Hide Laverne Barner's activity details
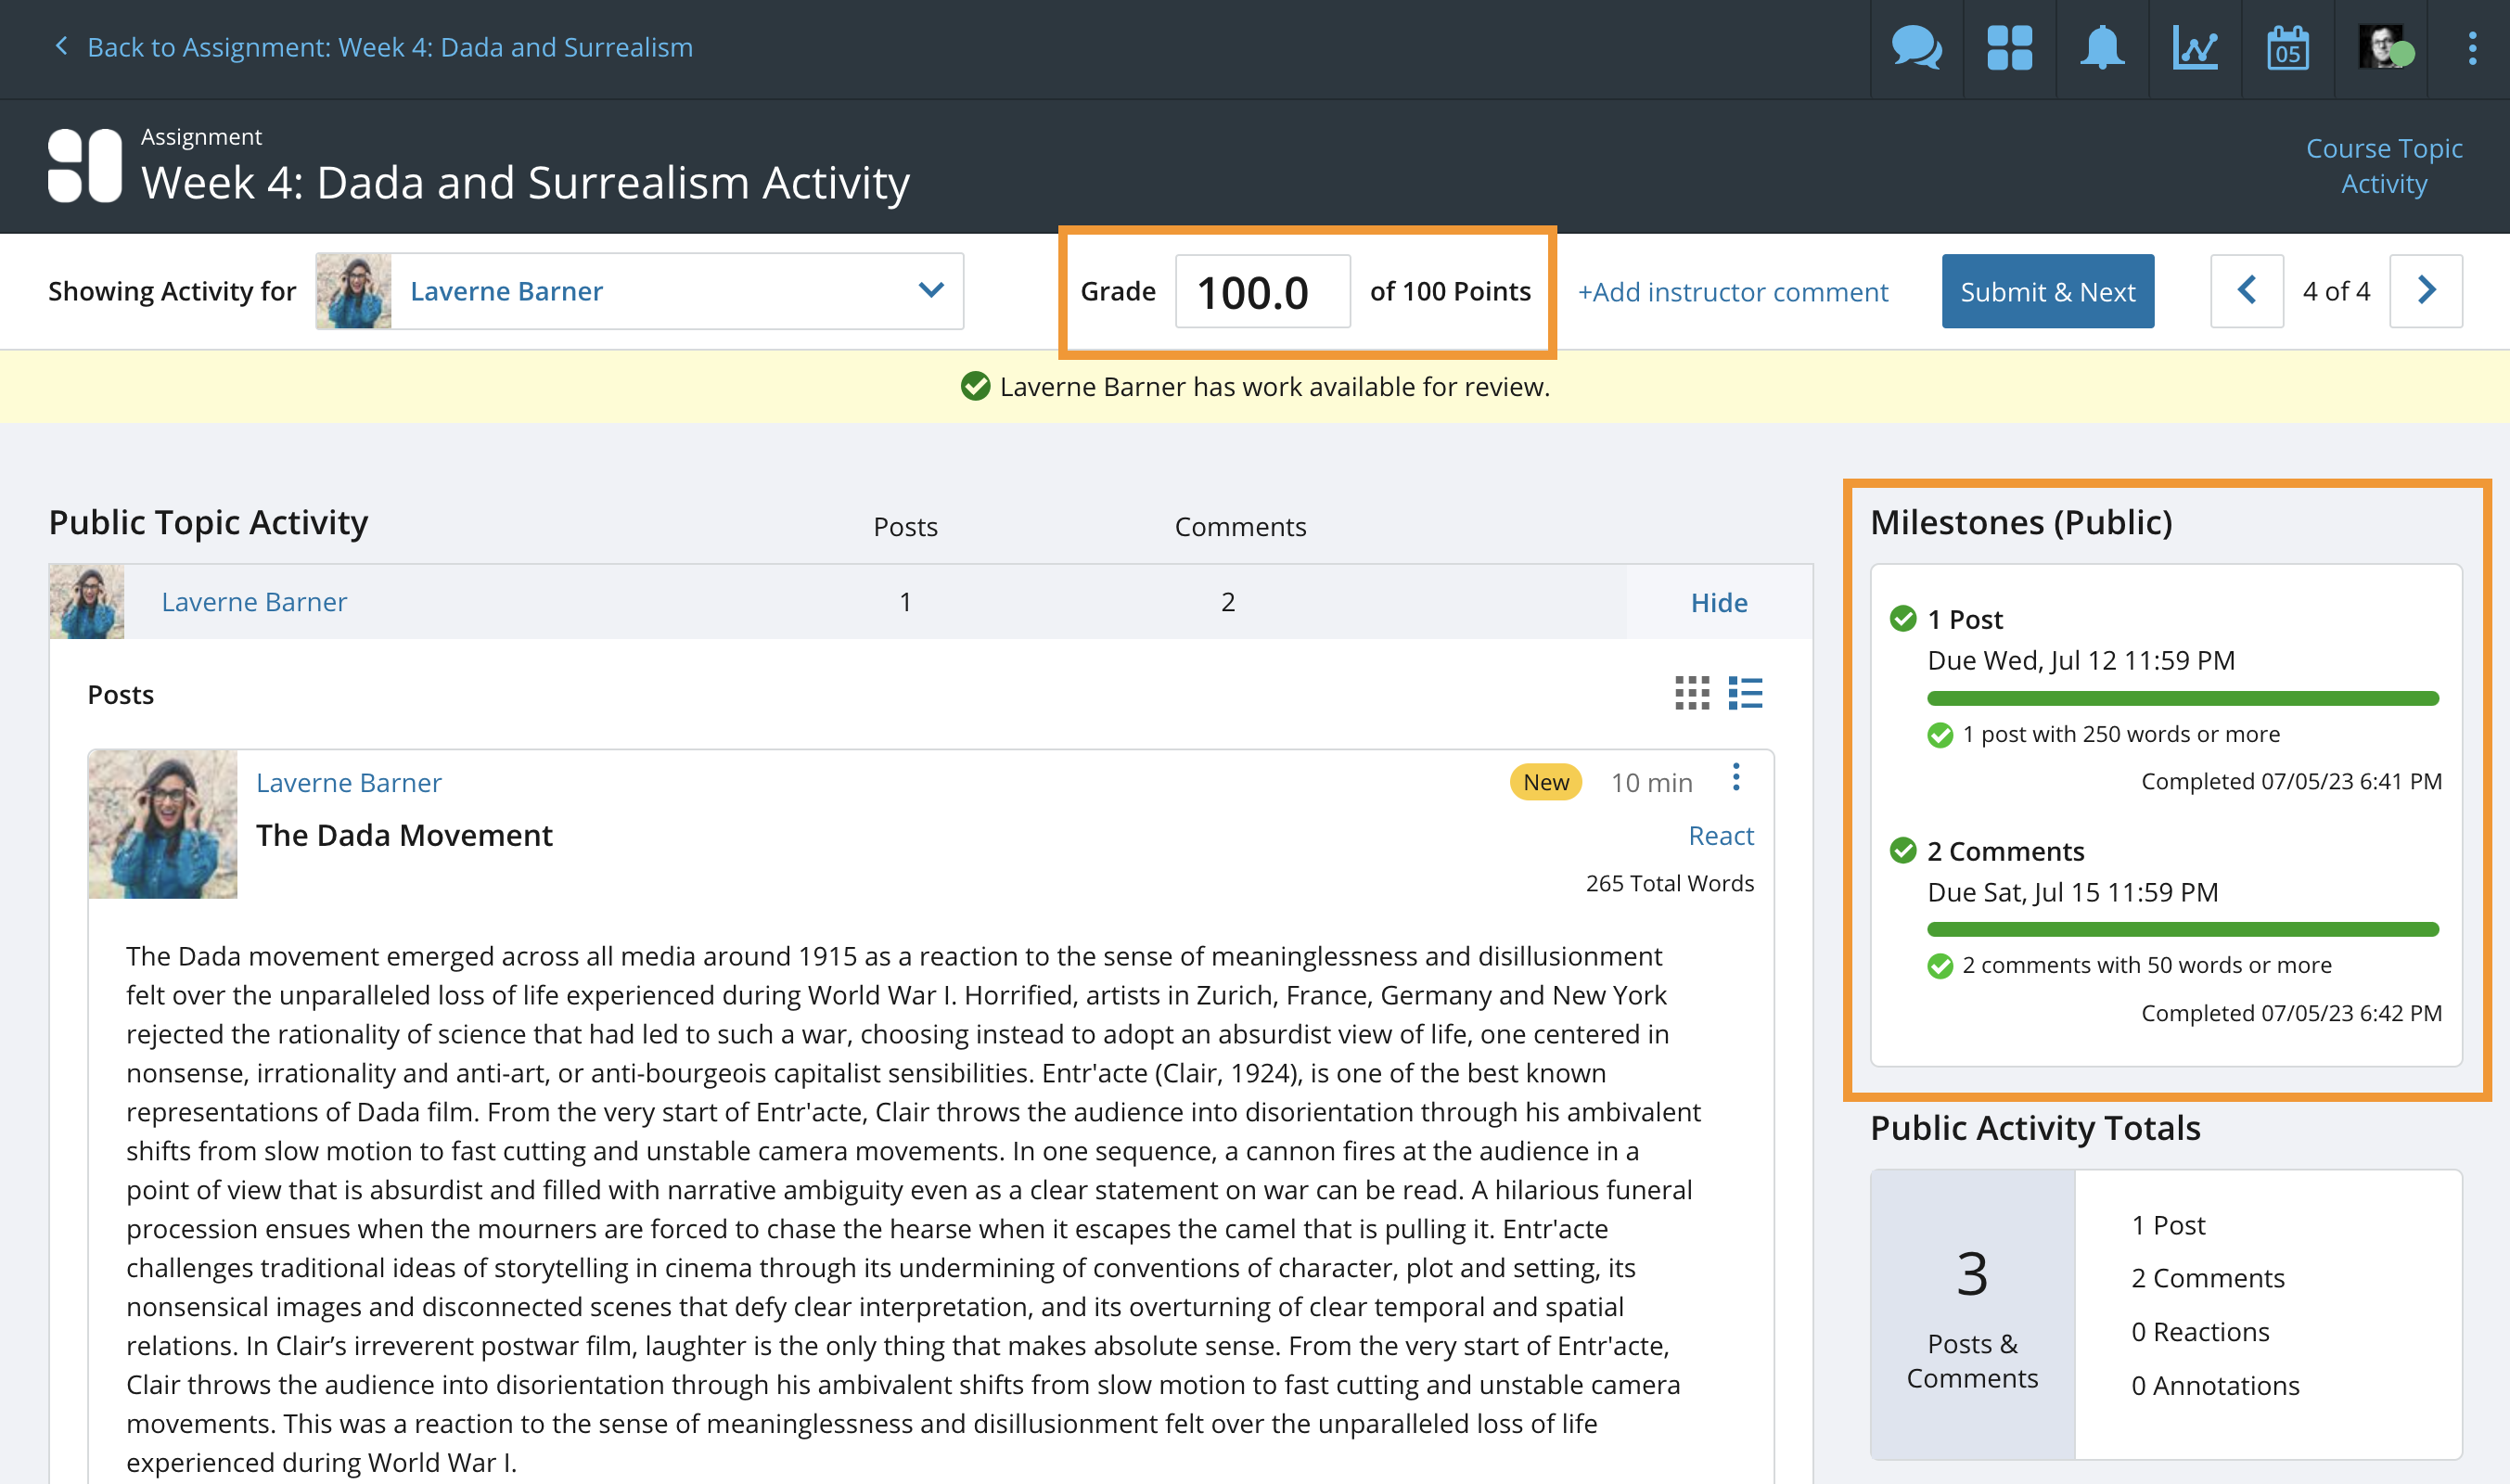The image size is (2510, 1484). click(x=1718, y=602)
